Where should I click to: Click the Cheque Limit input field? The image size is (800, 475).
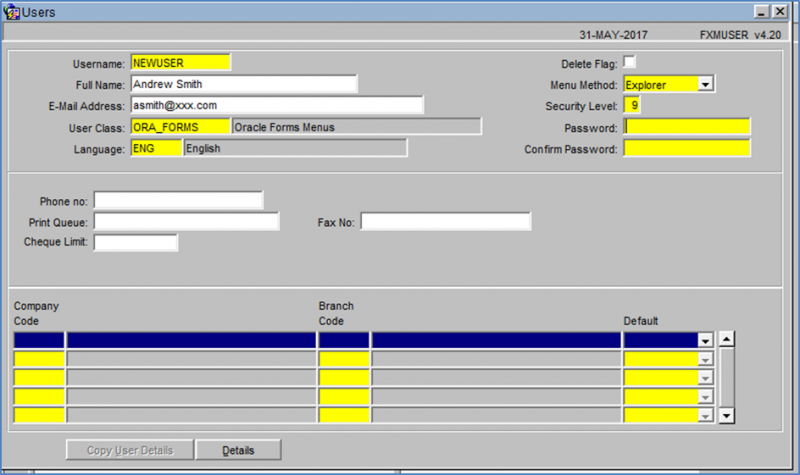[136, 242]
